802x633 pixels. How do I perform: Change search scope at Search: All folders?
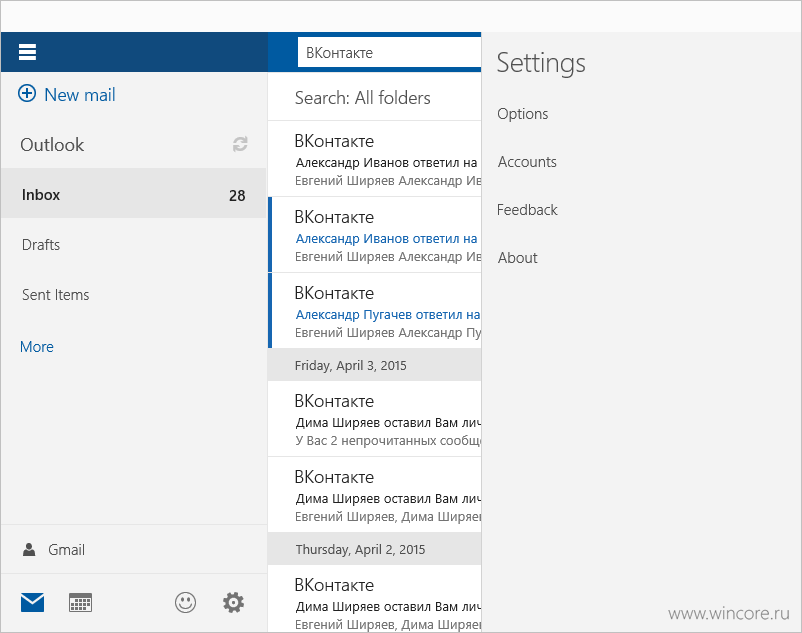click(x=363, y=98)
